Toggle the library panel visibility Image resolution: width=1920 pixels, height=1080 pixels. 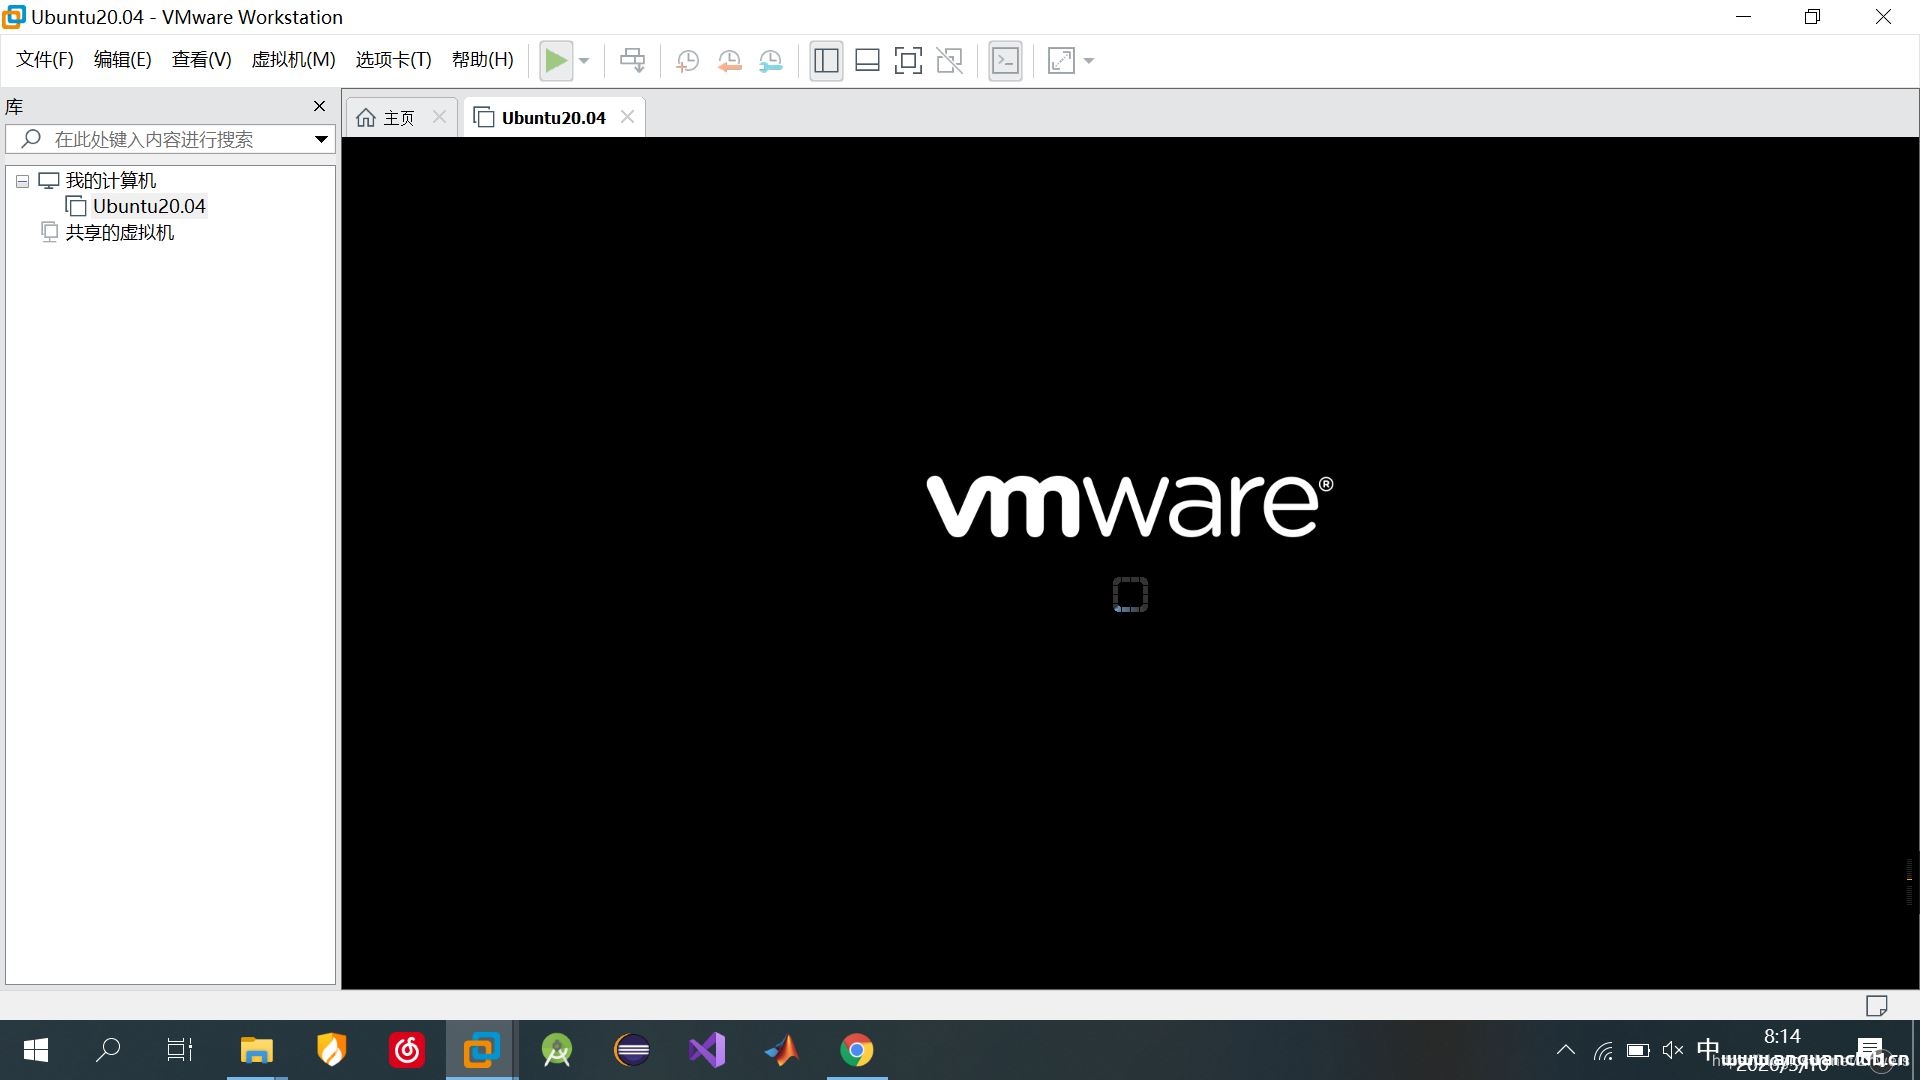[826, 60]
